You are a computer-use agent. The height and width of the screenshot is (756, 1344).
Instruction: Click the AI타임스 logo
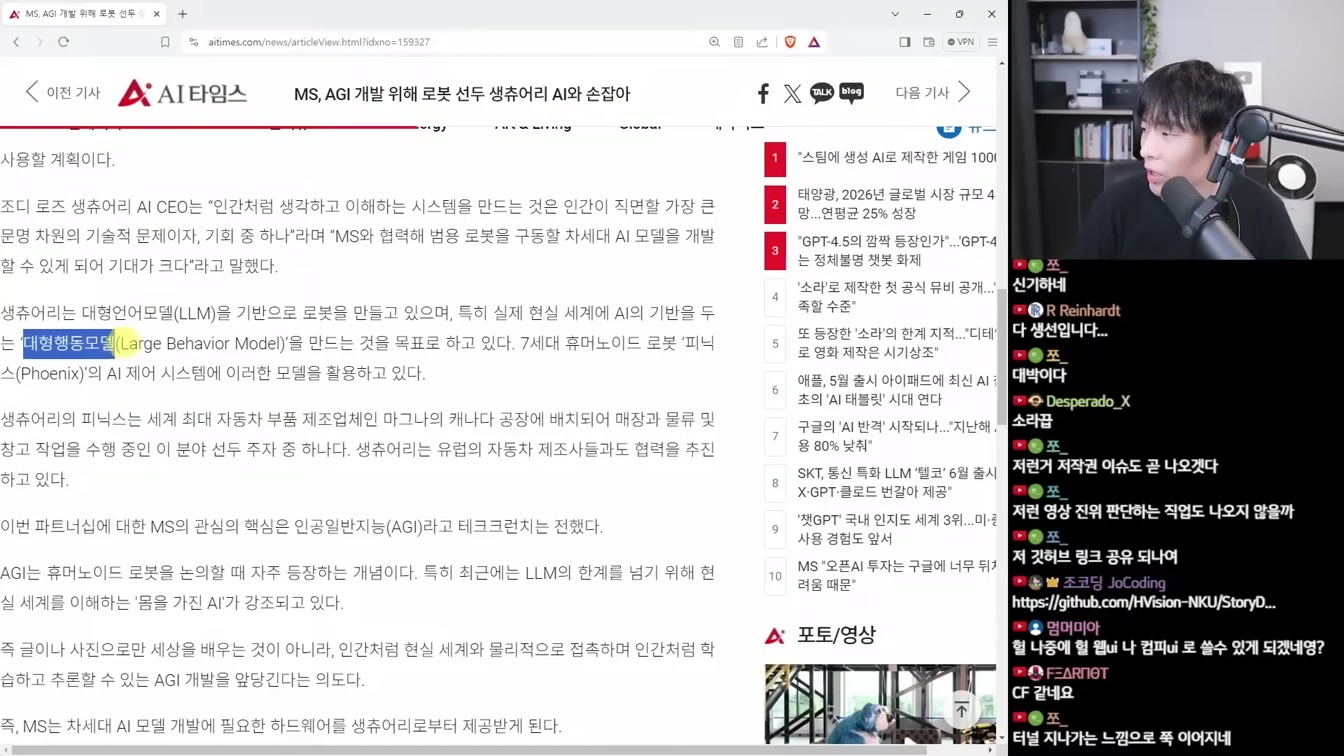182,93
